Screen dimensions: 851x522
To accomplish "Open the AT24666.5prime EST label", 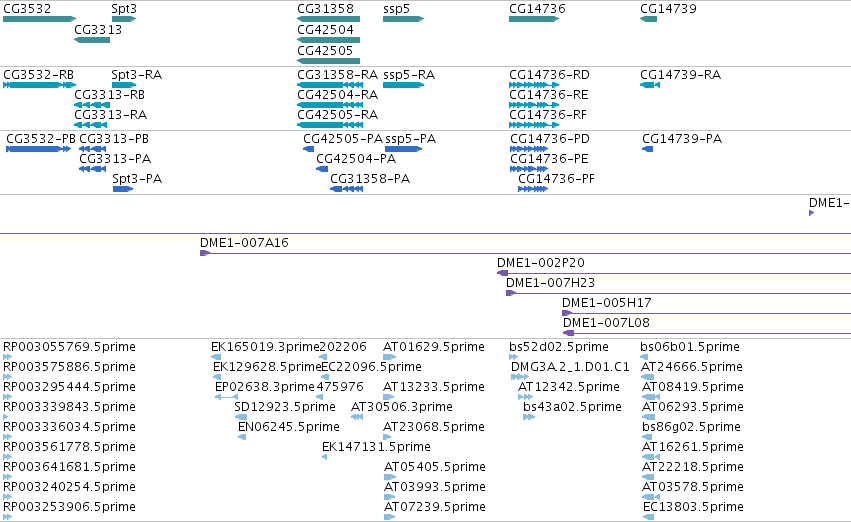I will (x=692, y=367).
